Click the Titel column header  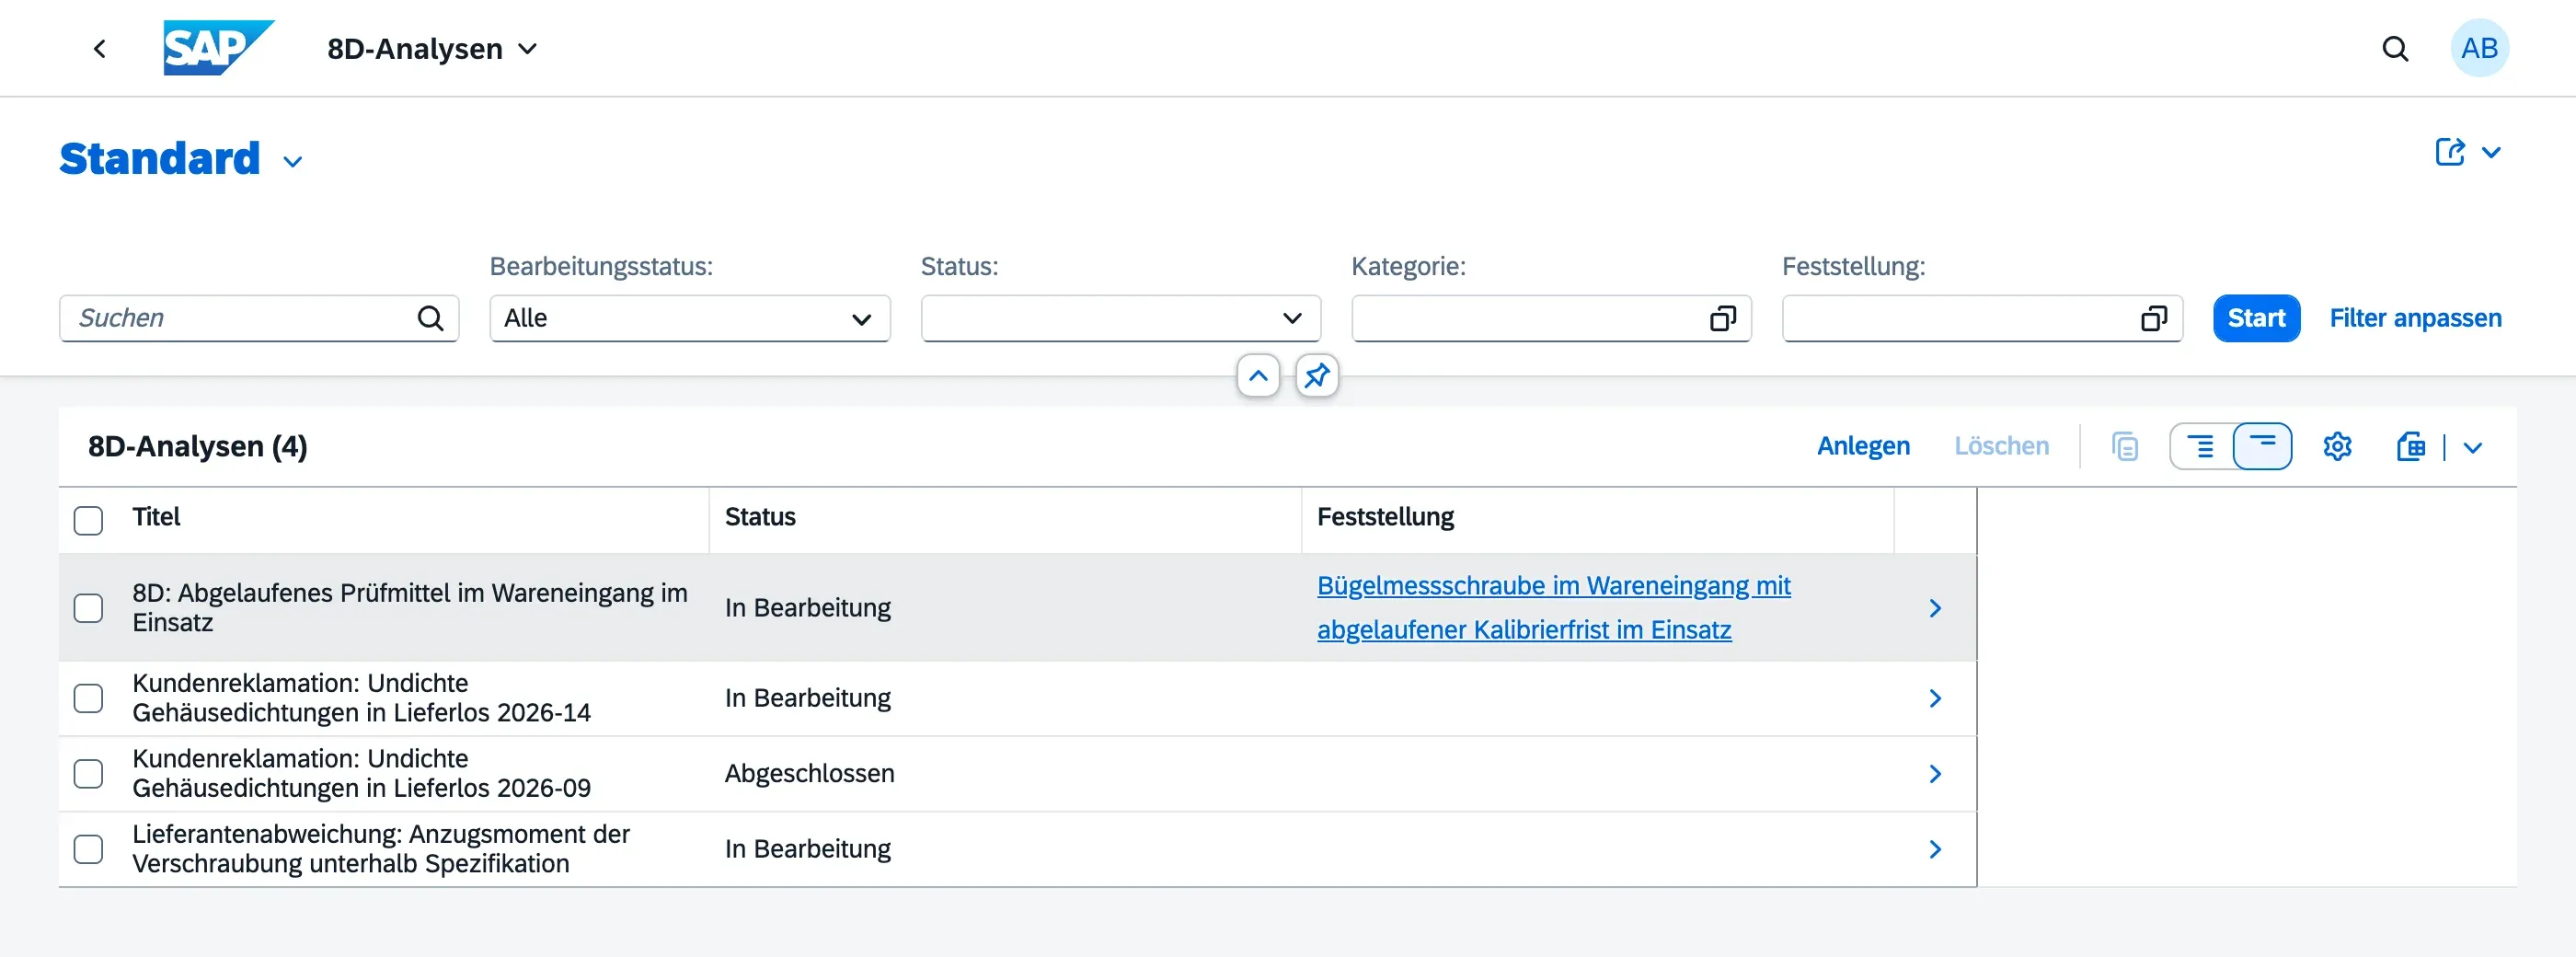click(413, 518)
